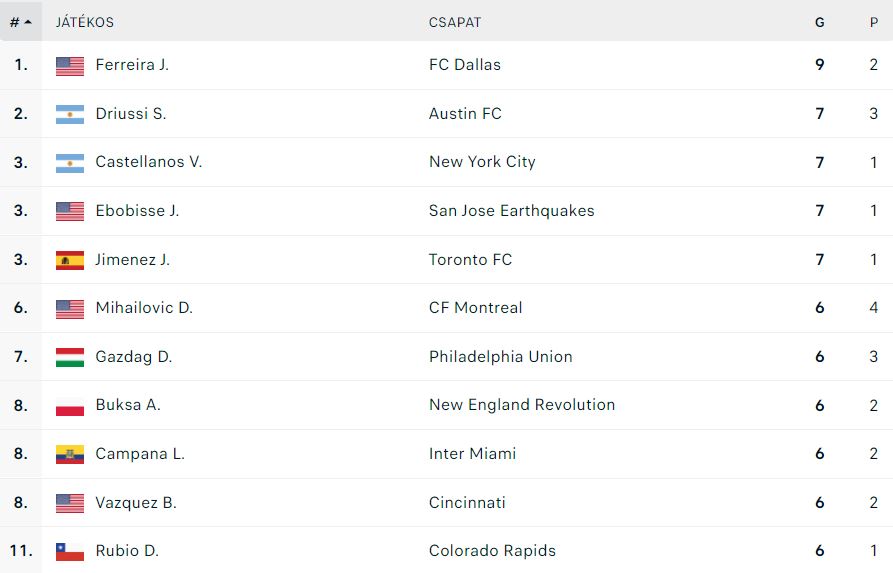The height and width of the screenshot is (573, 893).
Task: Click the Argentina flag beside Driussi S.
Action: coord(69,114)
